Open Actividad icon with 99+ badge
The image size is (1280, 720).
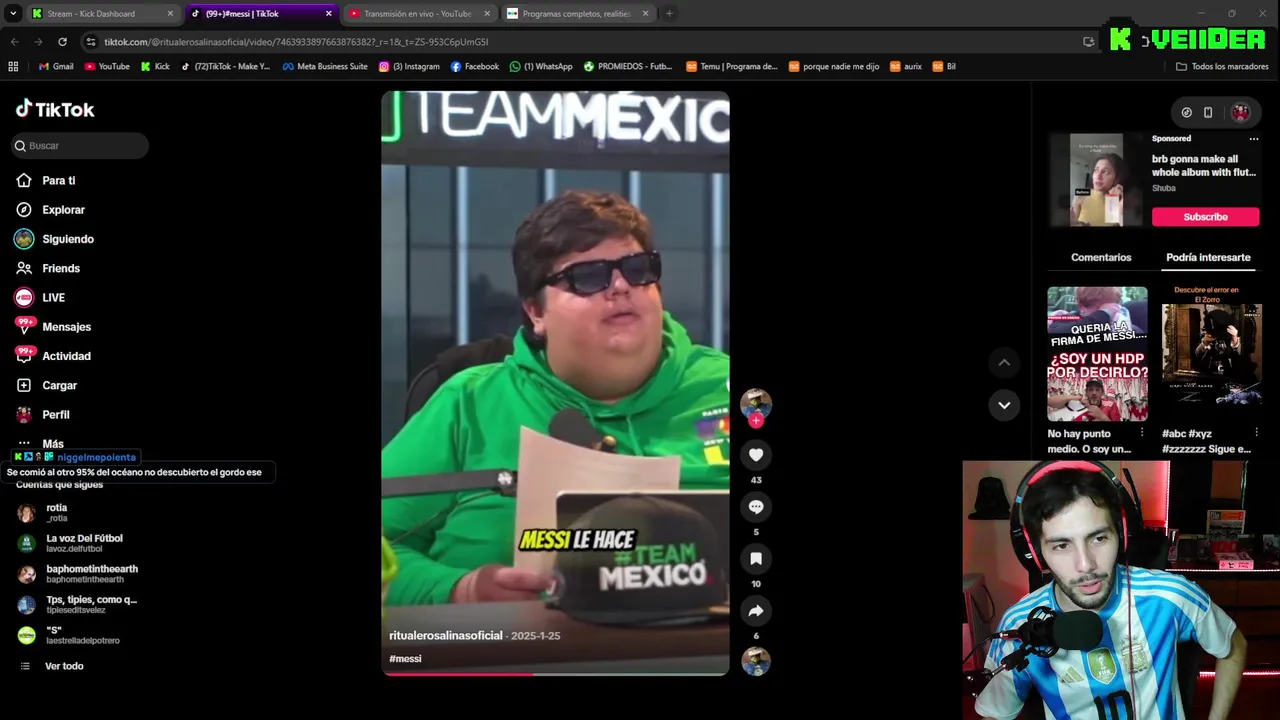(x=24, y=355)
